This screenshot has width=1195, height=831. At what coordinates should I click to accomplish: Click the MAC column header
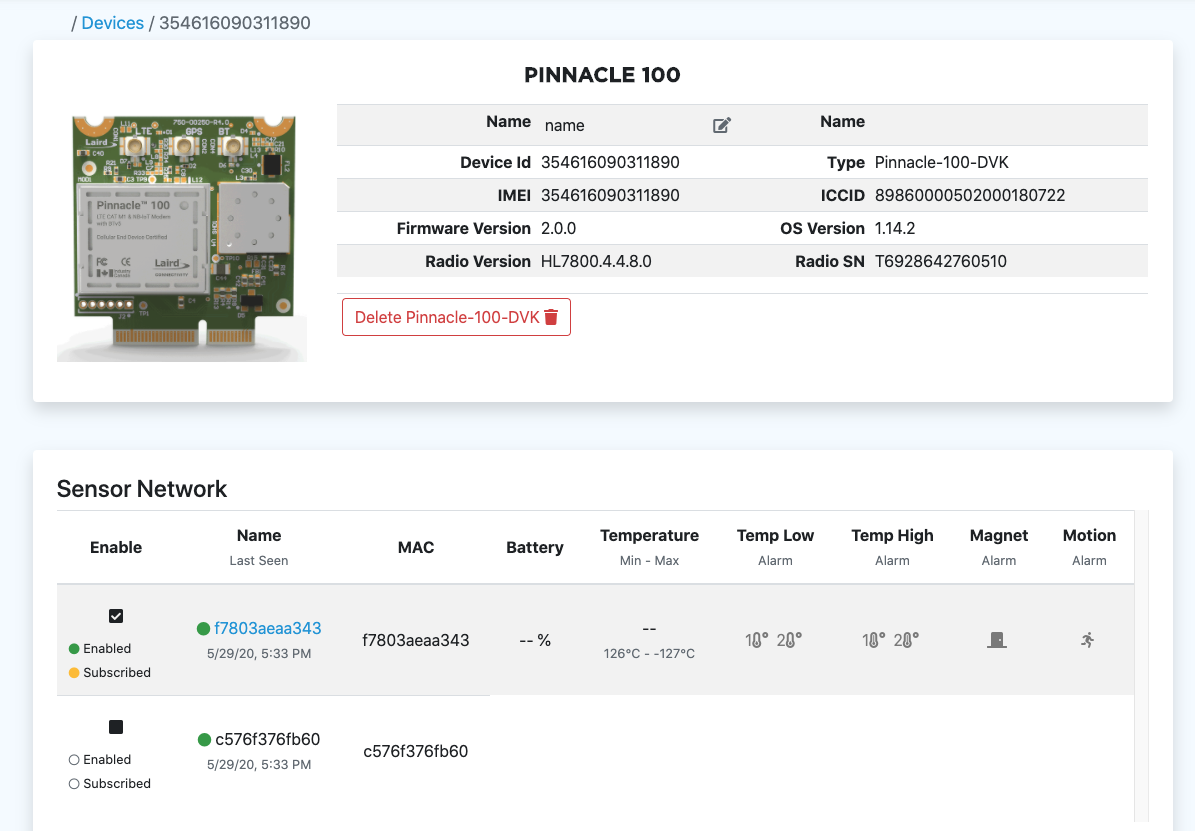click(416, 547)
